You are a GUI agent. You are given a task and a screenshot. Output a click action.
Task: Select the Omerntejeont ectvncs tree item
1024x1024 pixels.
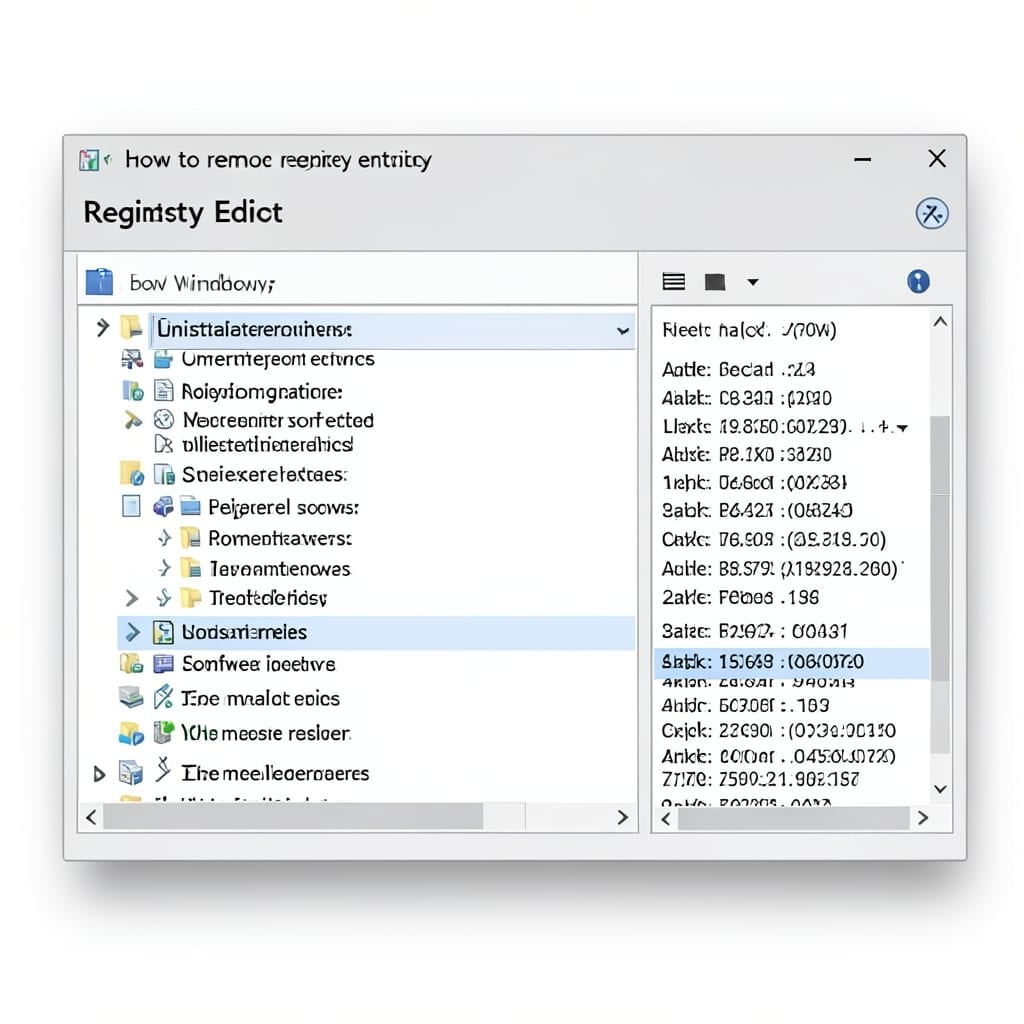click(x=278, y=359)
